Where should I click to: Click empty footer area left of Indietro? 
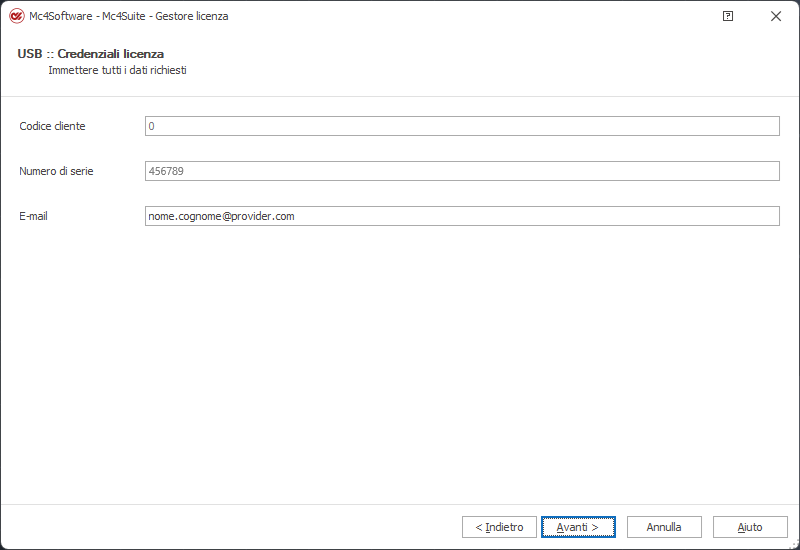tap(230, 527)
